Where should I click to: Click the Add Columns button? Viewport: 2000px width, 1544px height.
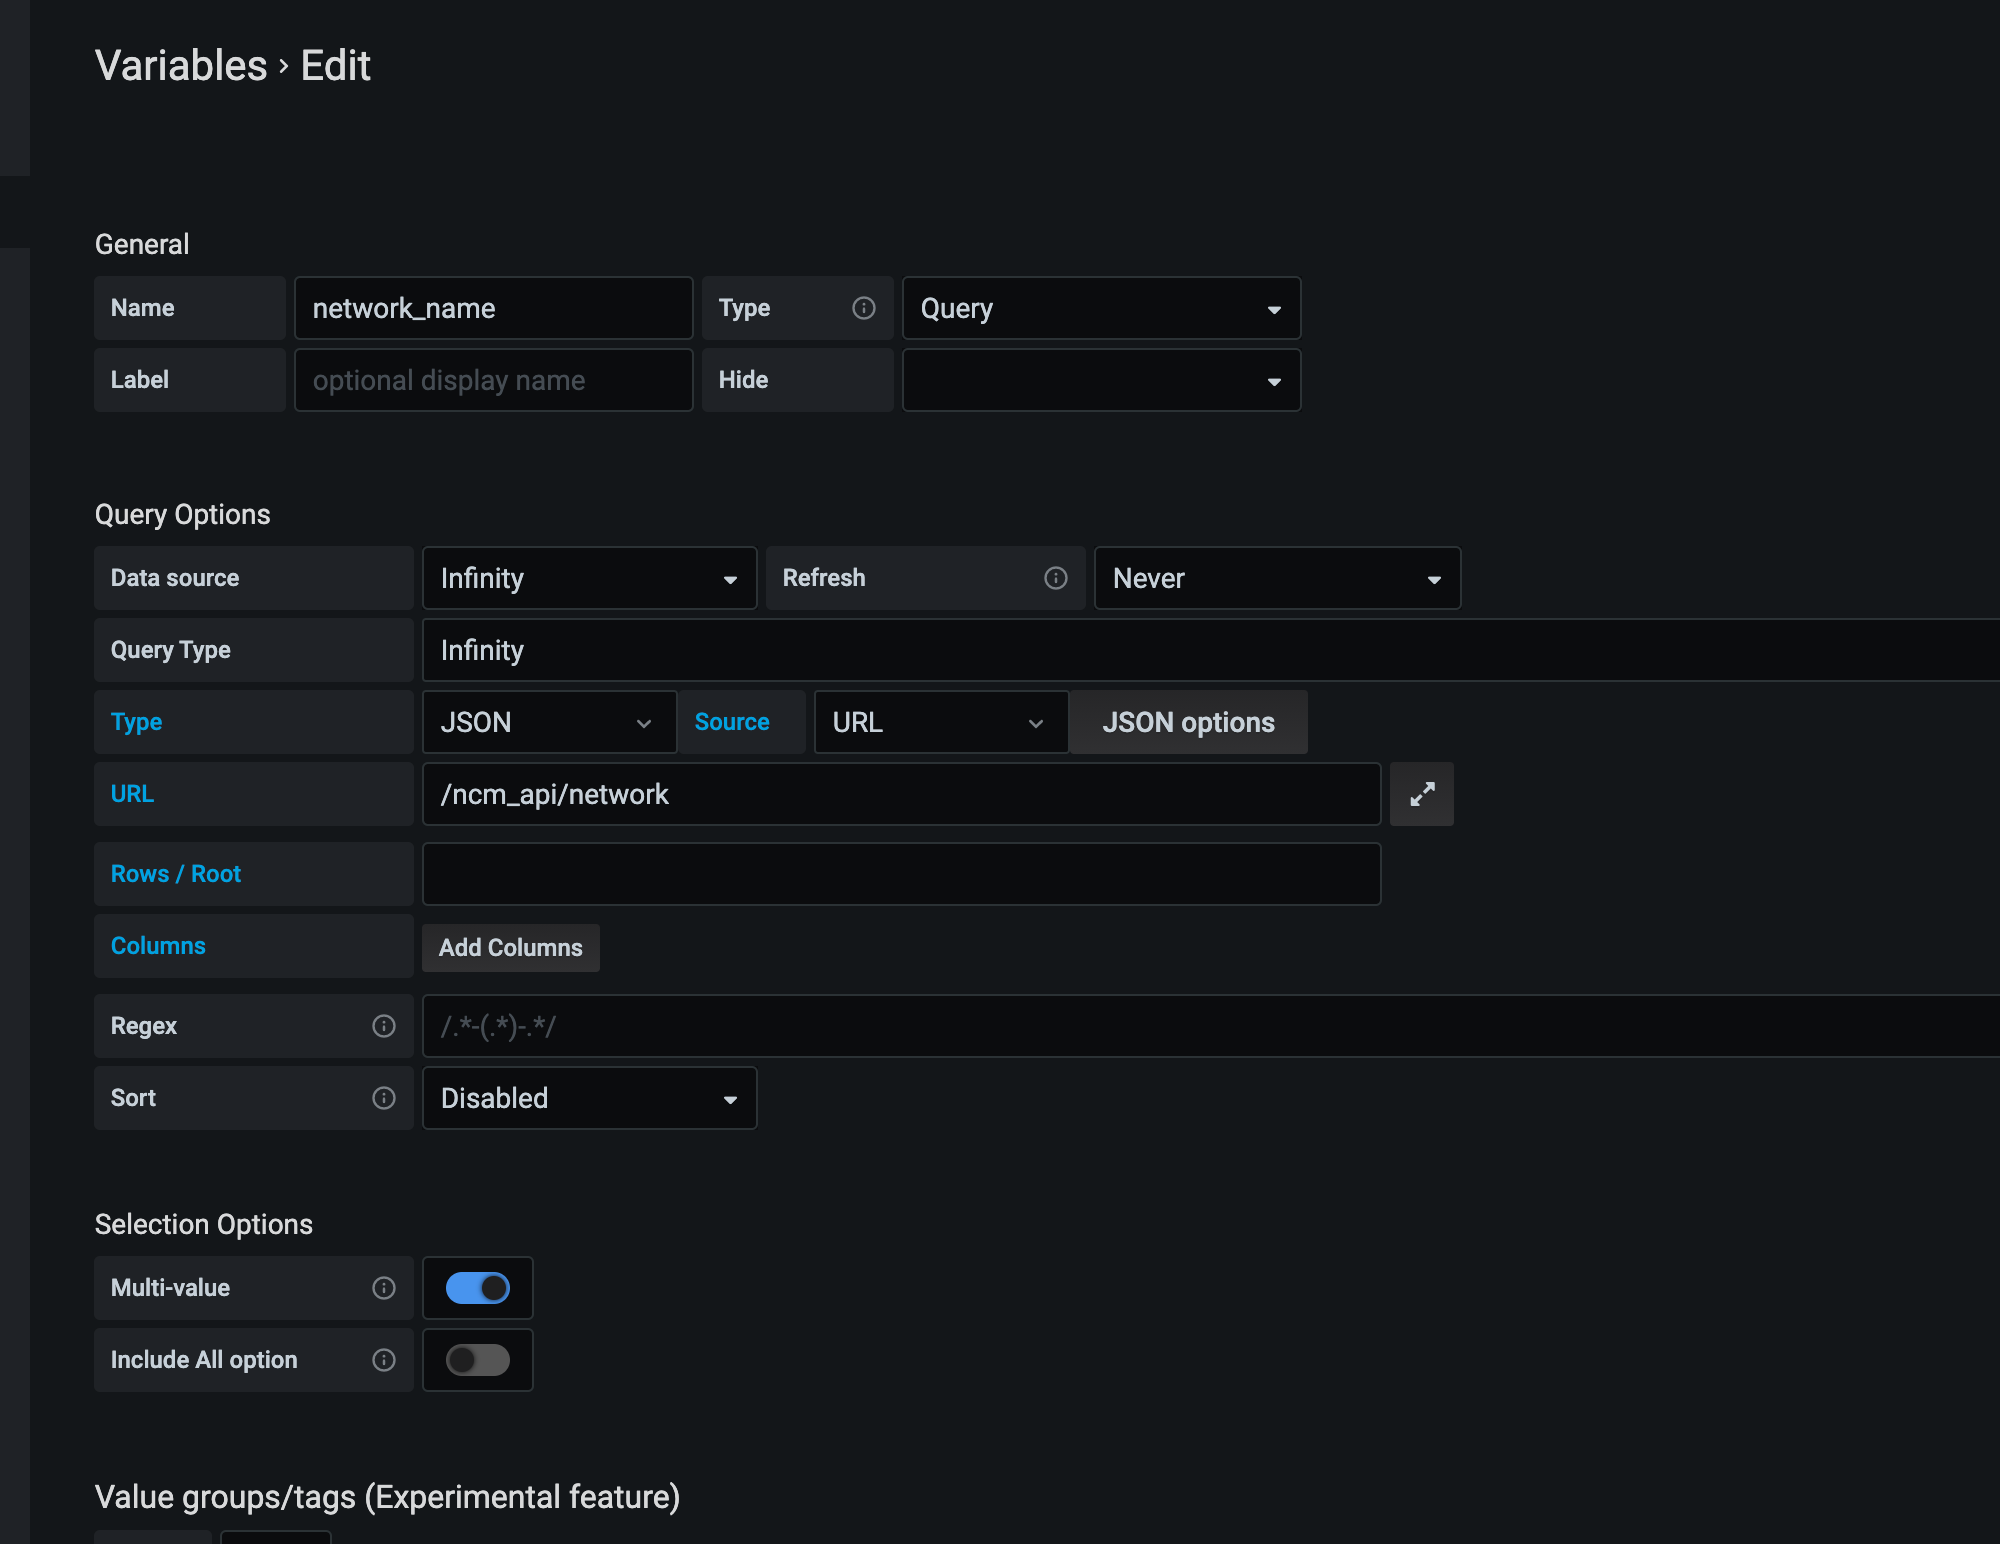pyautogui.click(x=510, y=947)
